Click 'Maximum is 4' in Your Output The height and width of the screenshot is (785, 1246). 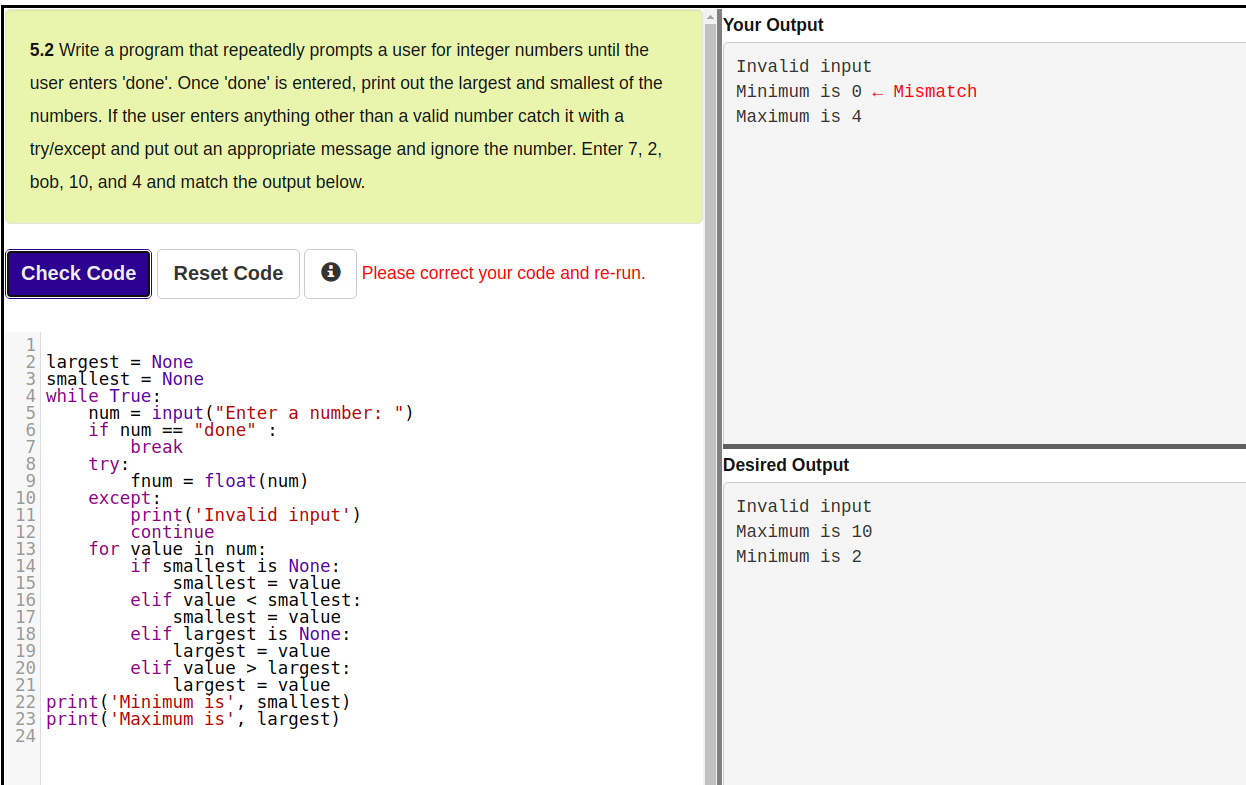pos(799,117)
